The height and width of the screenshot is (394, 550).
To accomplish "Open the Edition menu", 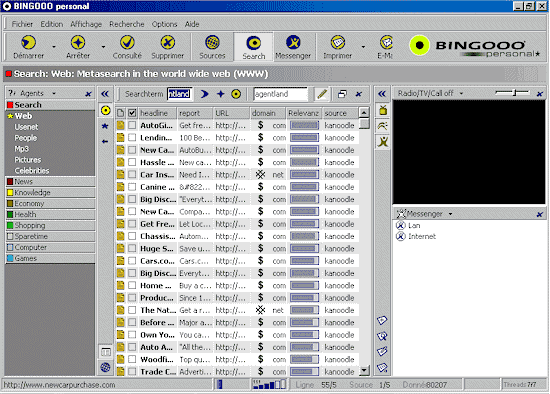I will pyautogui.click(x=52, y=24).
